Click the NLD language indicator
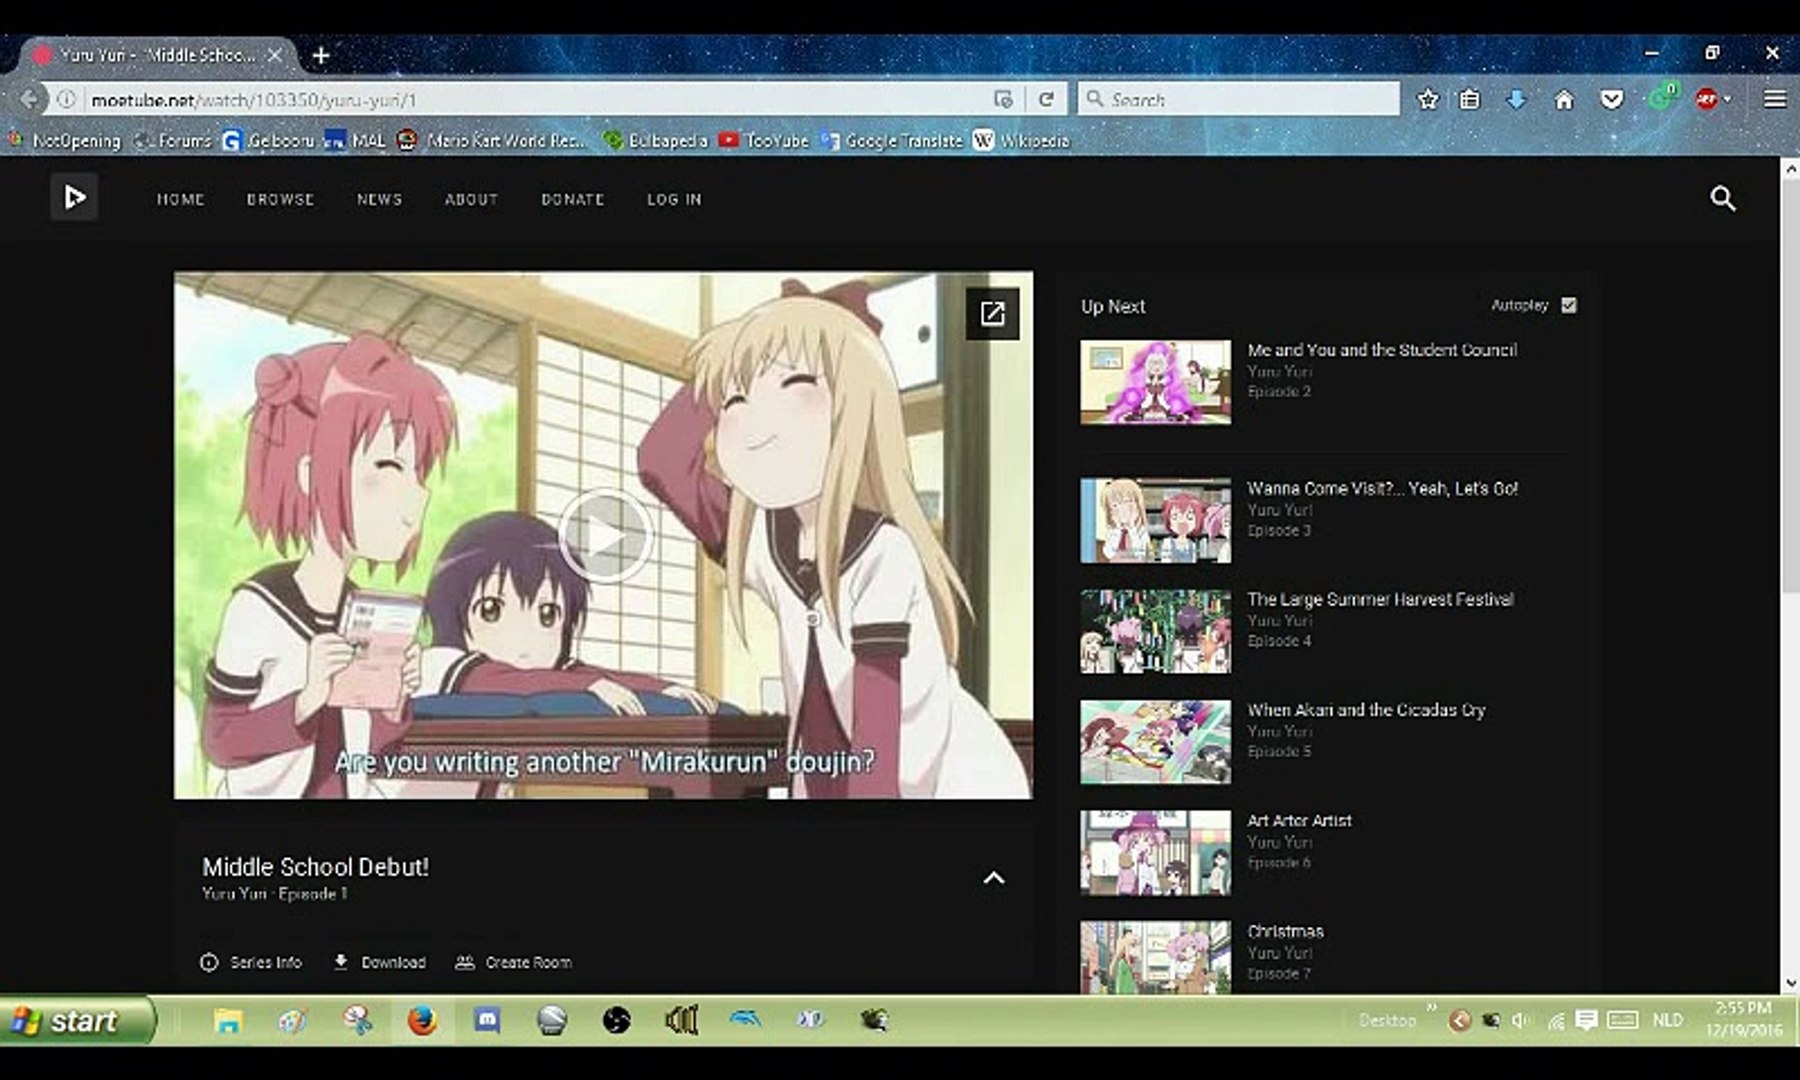Screen dimensions: 1800x1080 [1667, 1020]
